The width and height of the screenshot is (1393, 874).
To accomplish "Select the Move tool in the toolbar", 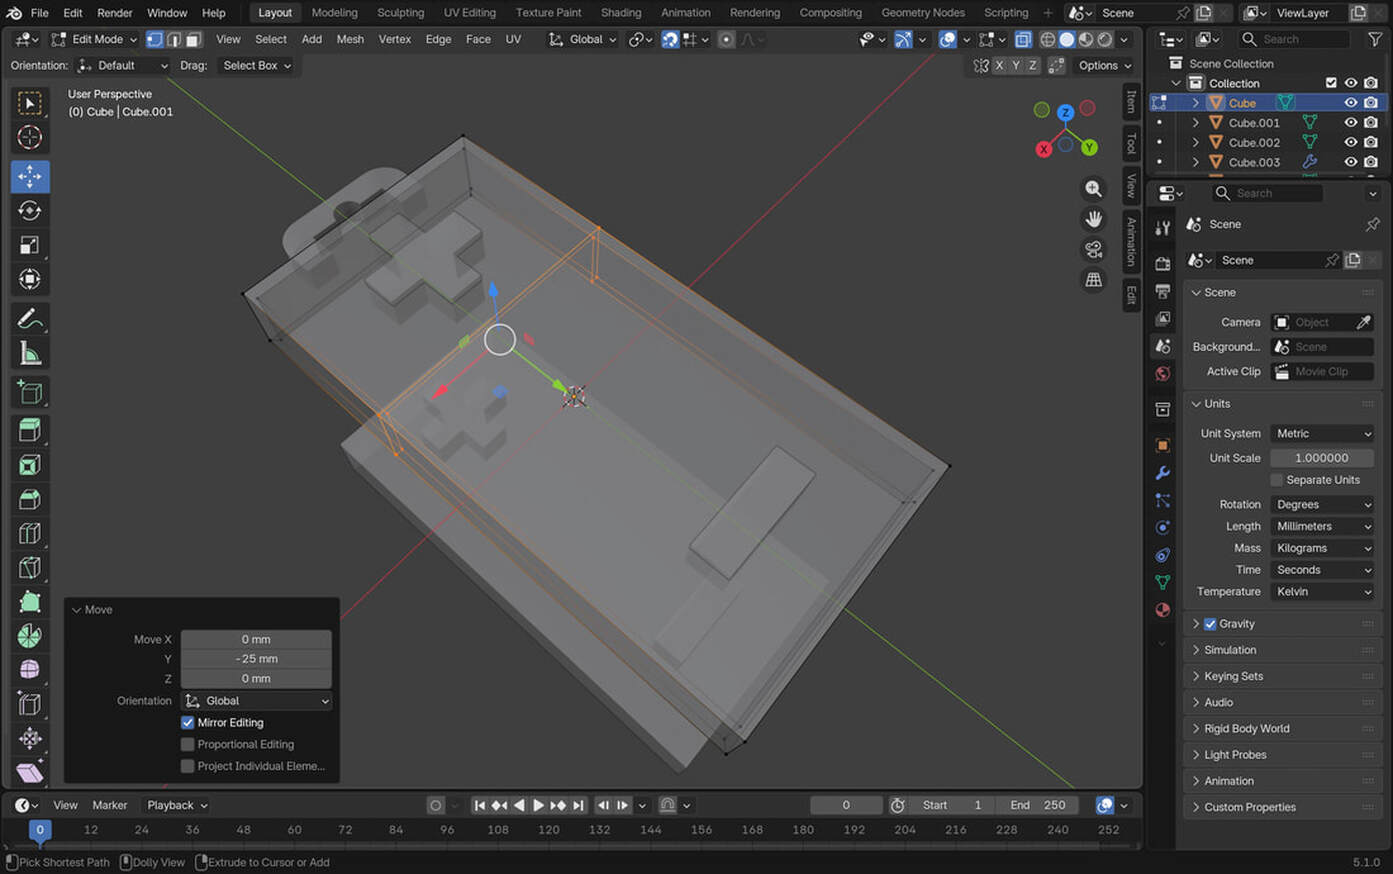I will click(x=30, y=176).
